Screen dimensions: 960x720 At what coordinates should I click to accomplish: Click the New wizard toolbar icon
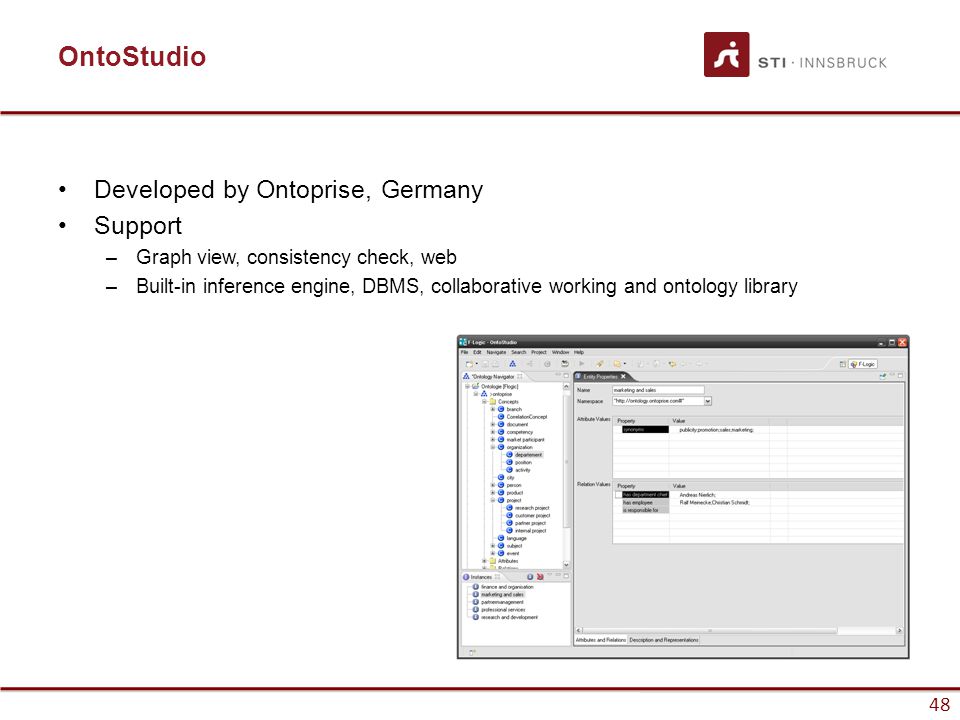coord(470,364)
